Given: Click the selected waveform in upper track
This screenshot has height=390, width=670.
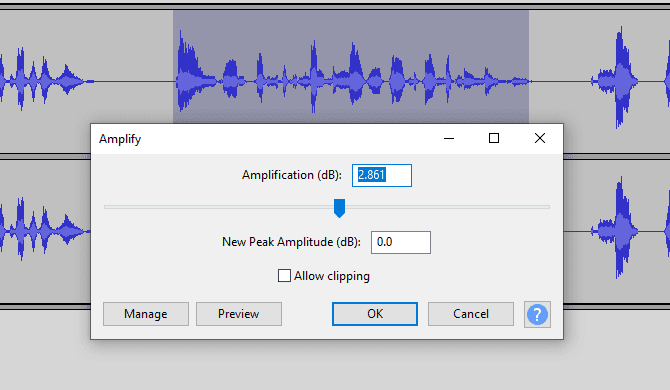Looking at the screenshot, I should 351,67.
